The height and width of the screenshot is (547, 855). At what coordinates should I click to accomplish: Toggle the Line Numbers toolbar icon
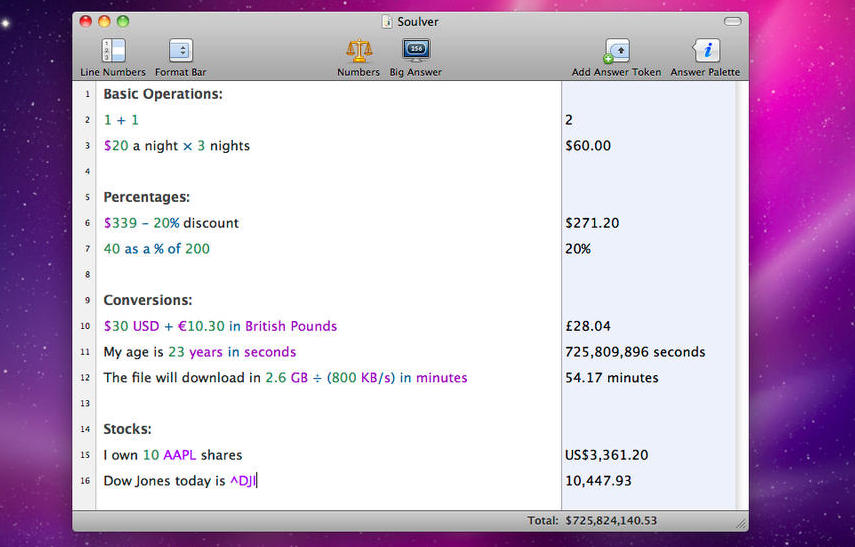pyautogui.click(x=113, y=51)
